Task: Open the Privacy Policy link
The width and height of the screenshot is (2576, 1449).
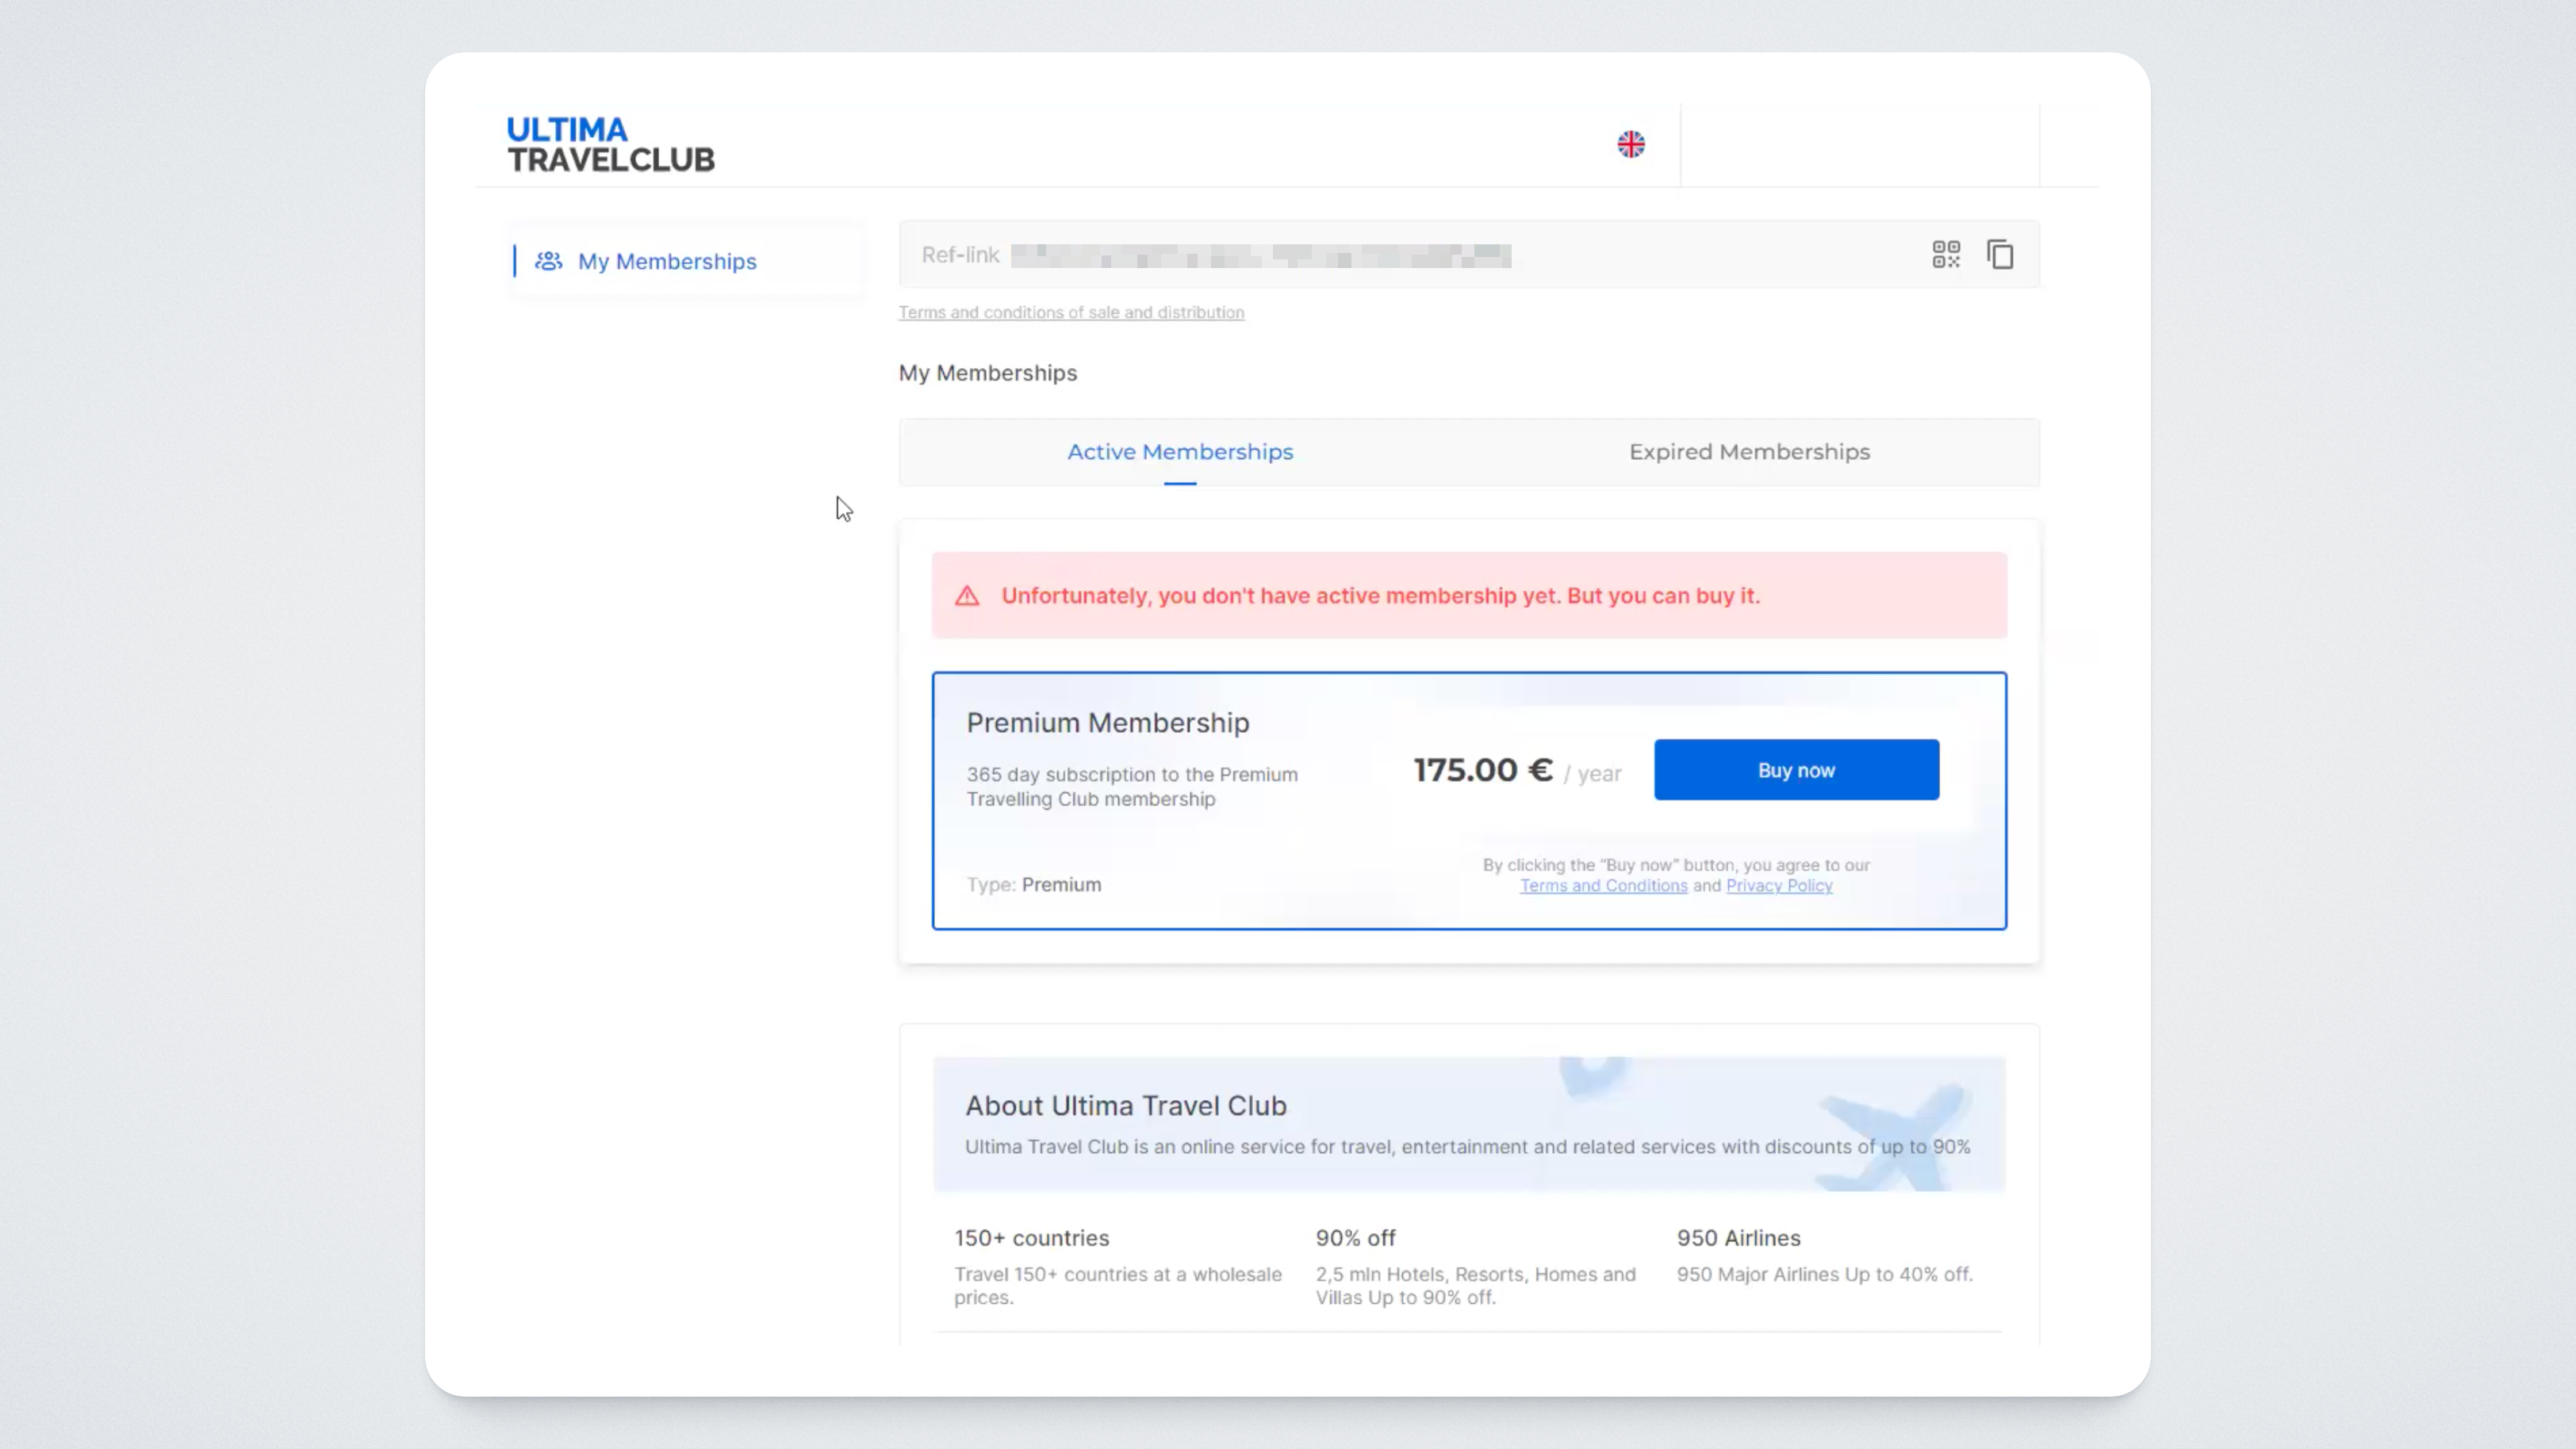Action: coord(1779,886)
